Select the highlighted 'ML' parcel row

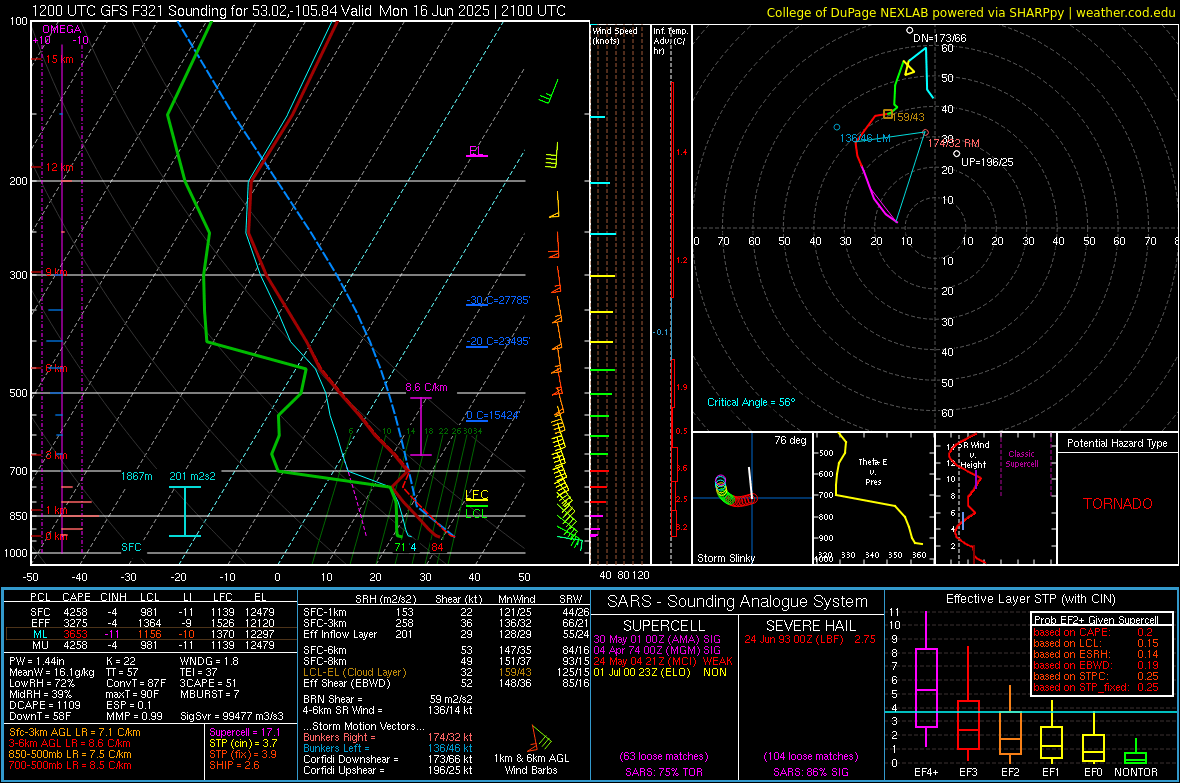[151, 634]
